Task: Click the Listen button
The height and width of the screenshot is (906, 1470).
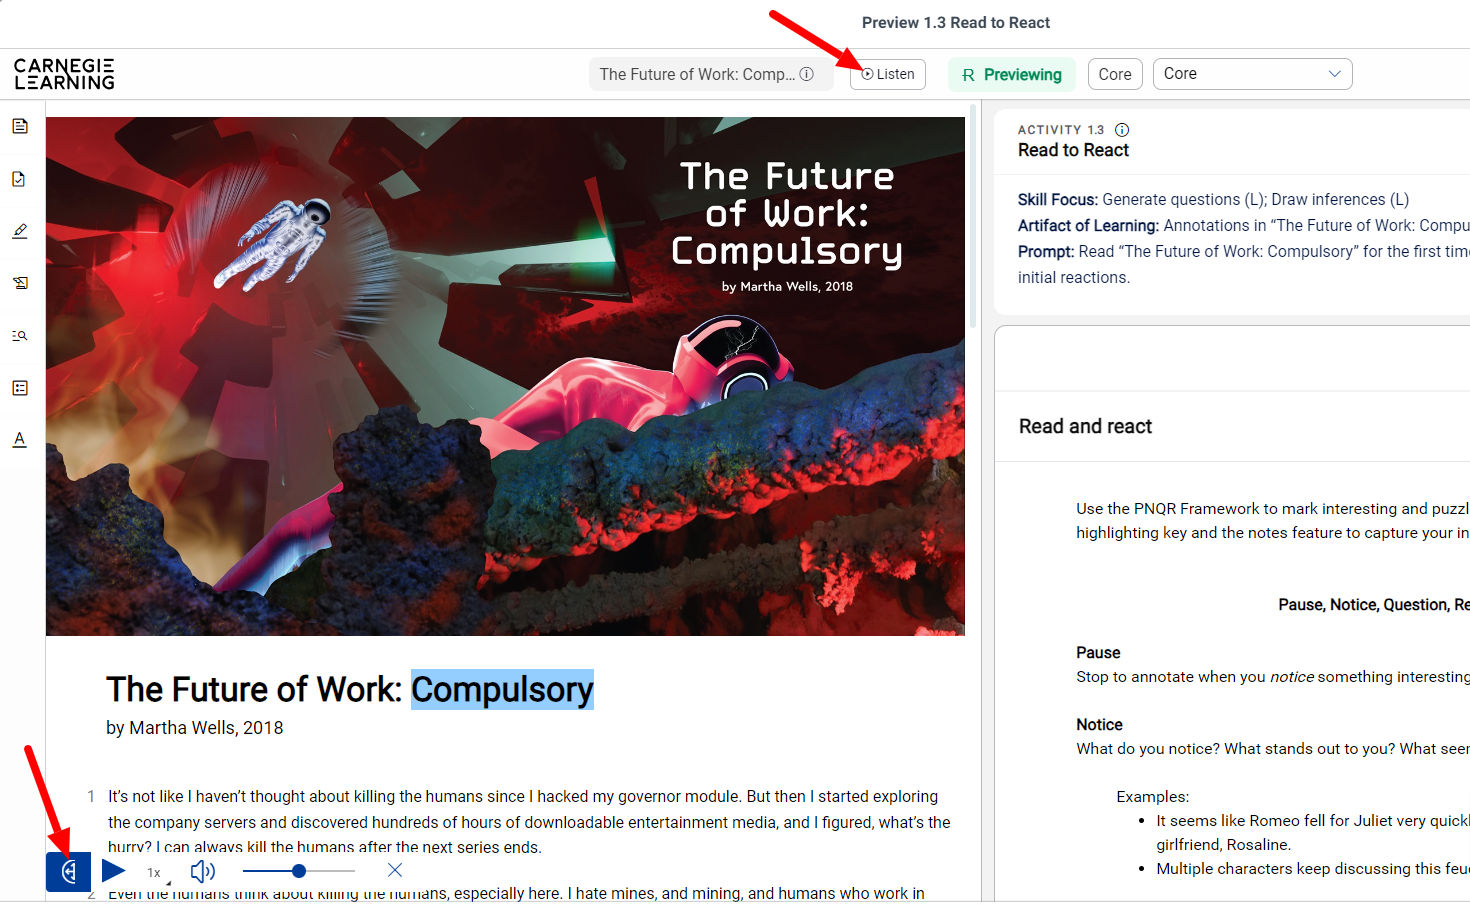Action: click(x=888, y=74)
